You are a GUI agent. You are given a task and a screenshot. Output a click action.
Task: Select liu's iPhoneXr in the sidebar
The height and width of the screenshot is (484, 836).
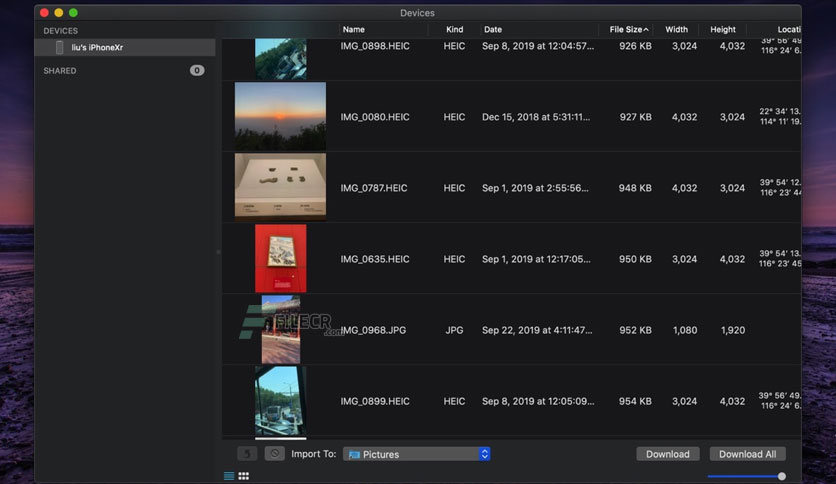[x=125, y=47]
